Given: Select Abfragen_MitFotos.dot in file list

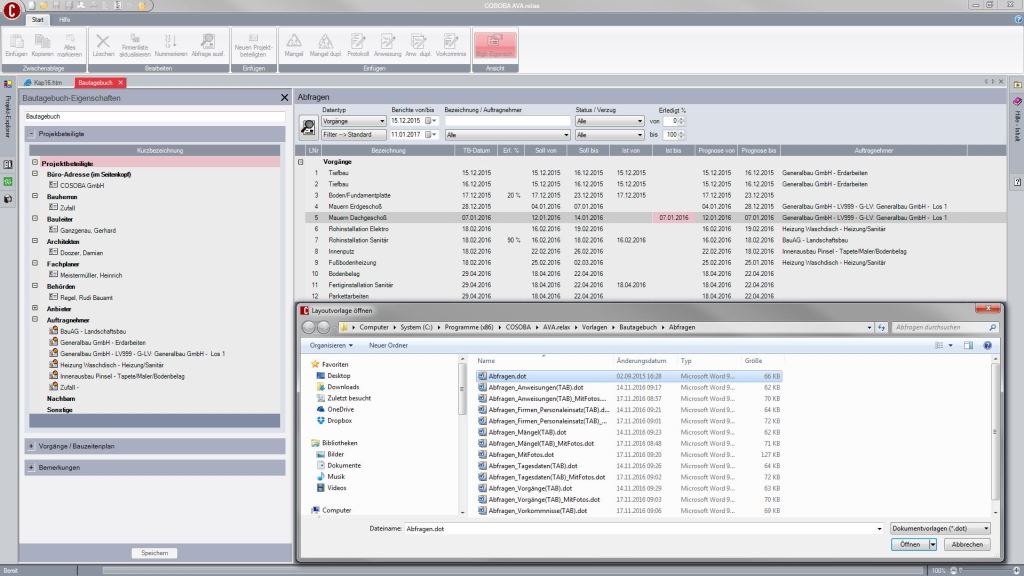Looking at the screenshot, I should [521, 454].
